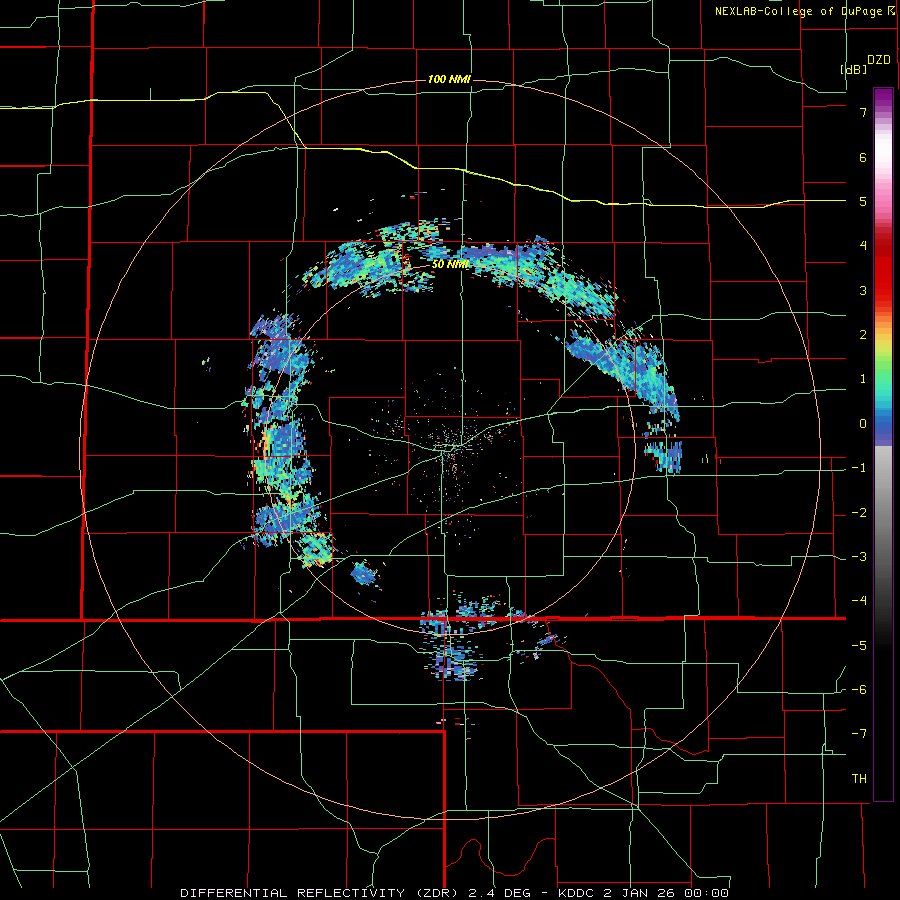Image resolution: width=900 pixels, height=900 pixels.
Task: Select the -4 value on the color scale
Action: point(859,601)
